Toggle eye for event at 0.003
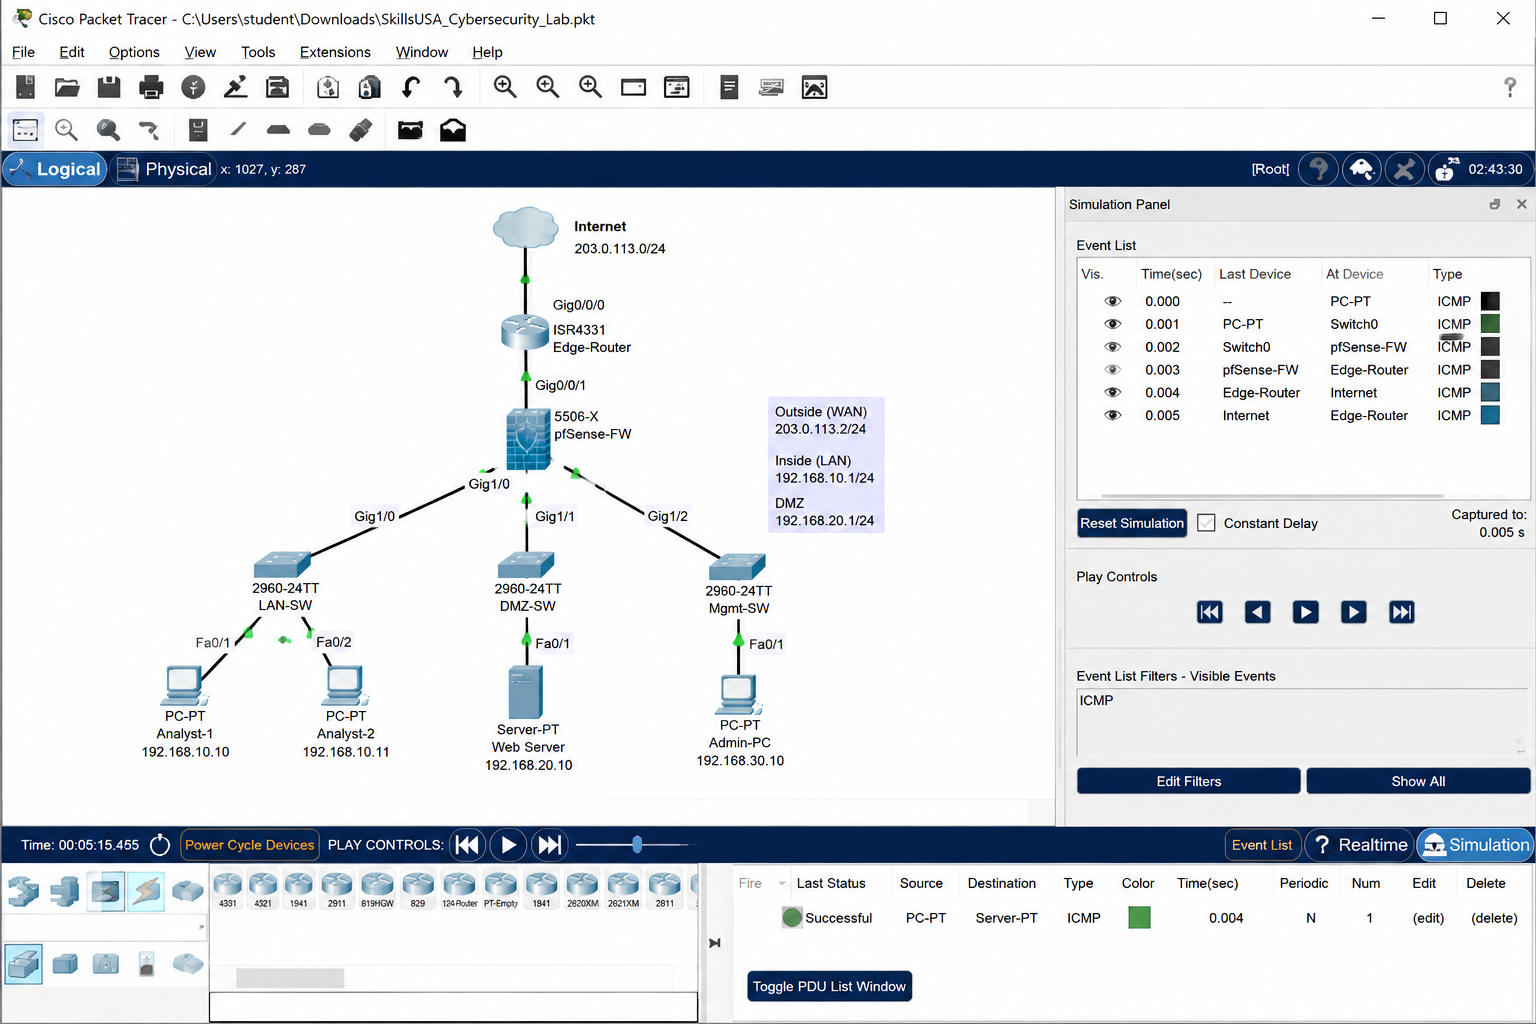This screenshot has height=1024, width=1536. [1112, 370]
